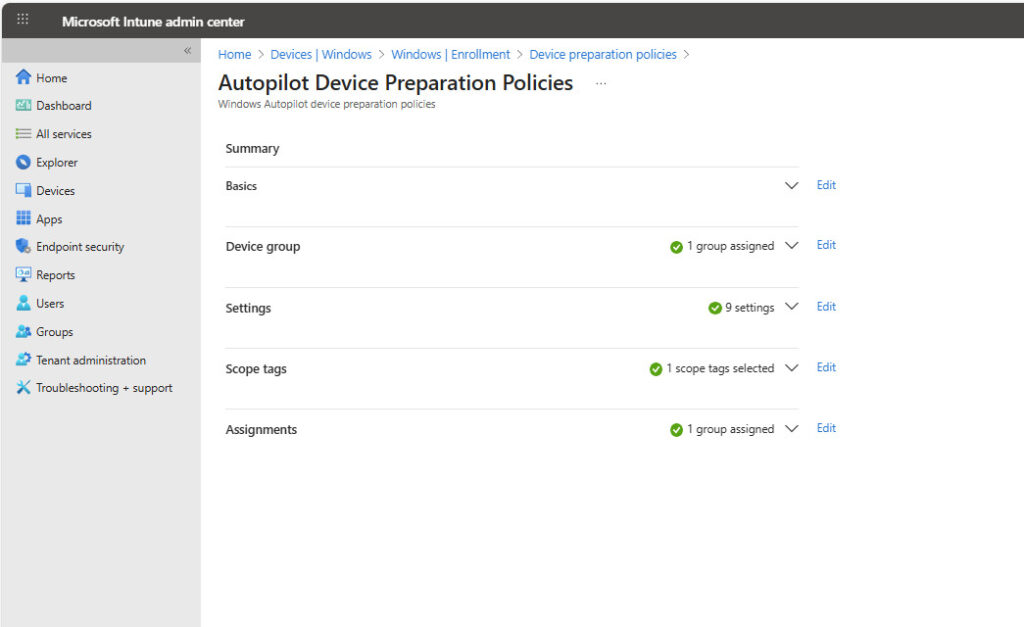Open the app launcher waffle icon
The height and width of the screenshot is (627, 1024).
23,20
